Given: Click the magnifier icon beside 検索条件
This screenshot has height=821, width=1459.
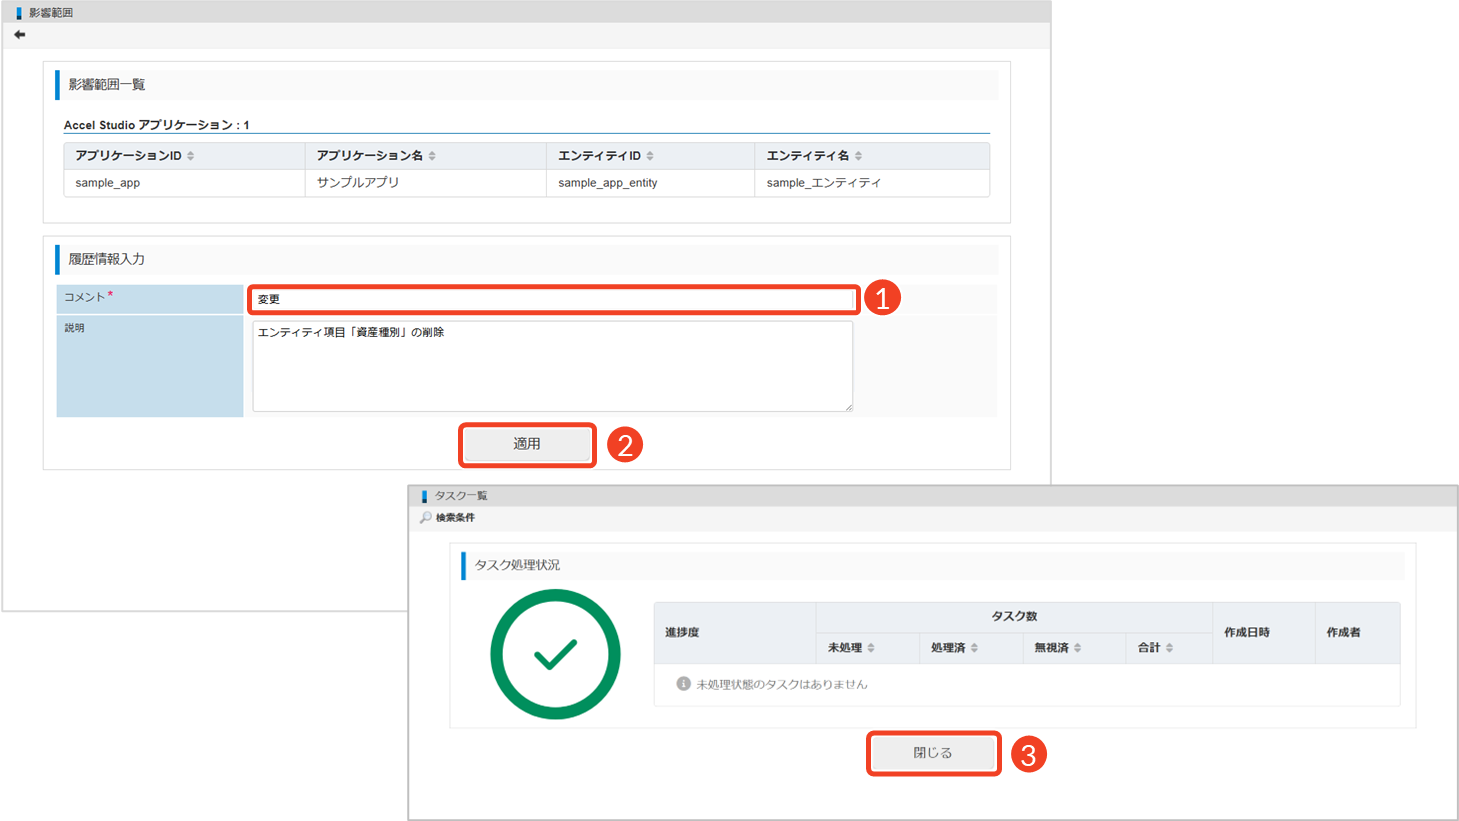Looking at the screenshot, I should pos(426,517).
